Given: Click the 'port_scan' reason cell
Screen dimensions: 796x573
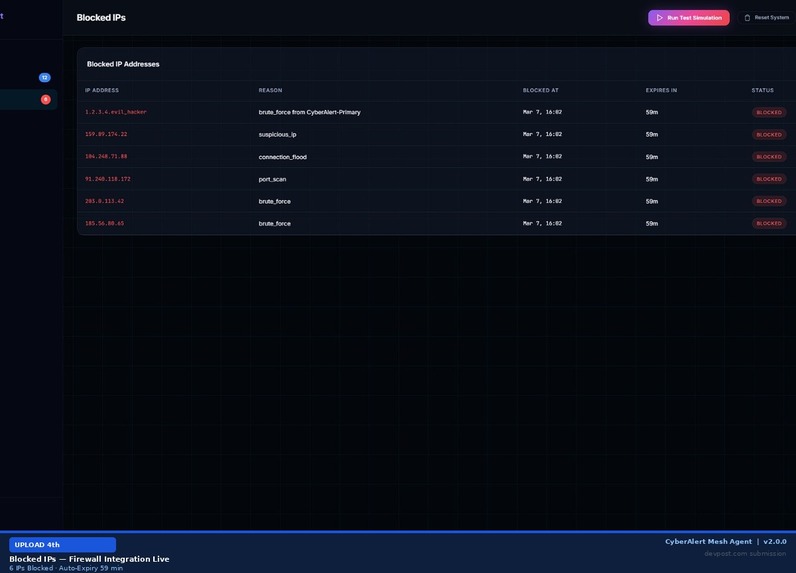Looking at the screenshot, I should pyautogui.click(x=272, y=179).
